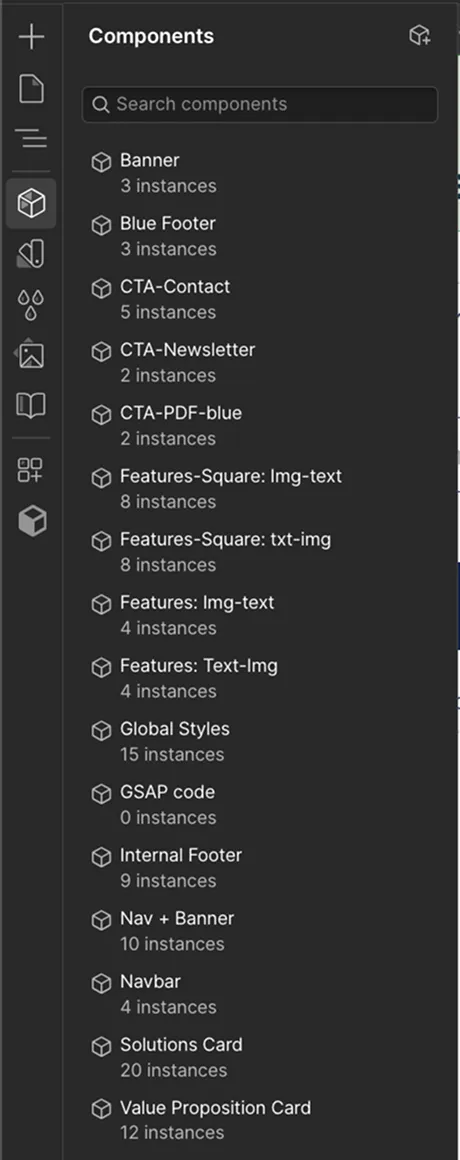Select the Navbar component name
The width and height of the screenshot is (460, 1160).
point(151,982)
